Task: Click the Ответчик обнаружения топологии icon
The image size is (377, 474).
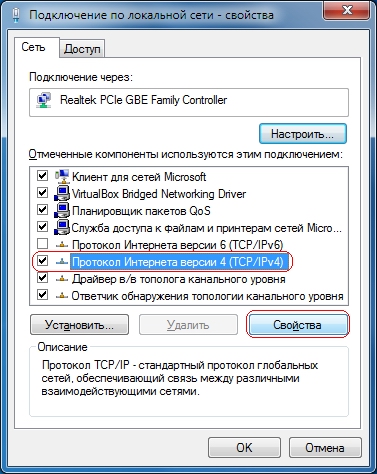Action: [62, 296]
